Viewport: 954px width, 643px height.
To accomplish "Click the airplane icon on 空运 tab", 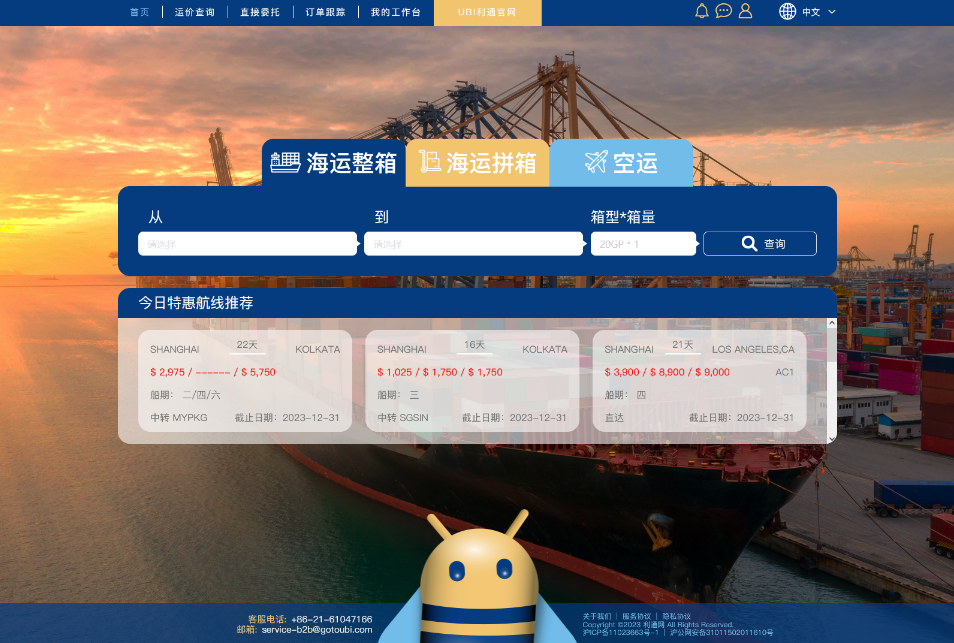I will coord(597,162).
